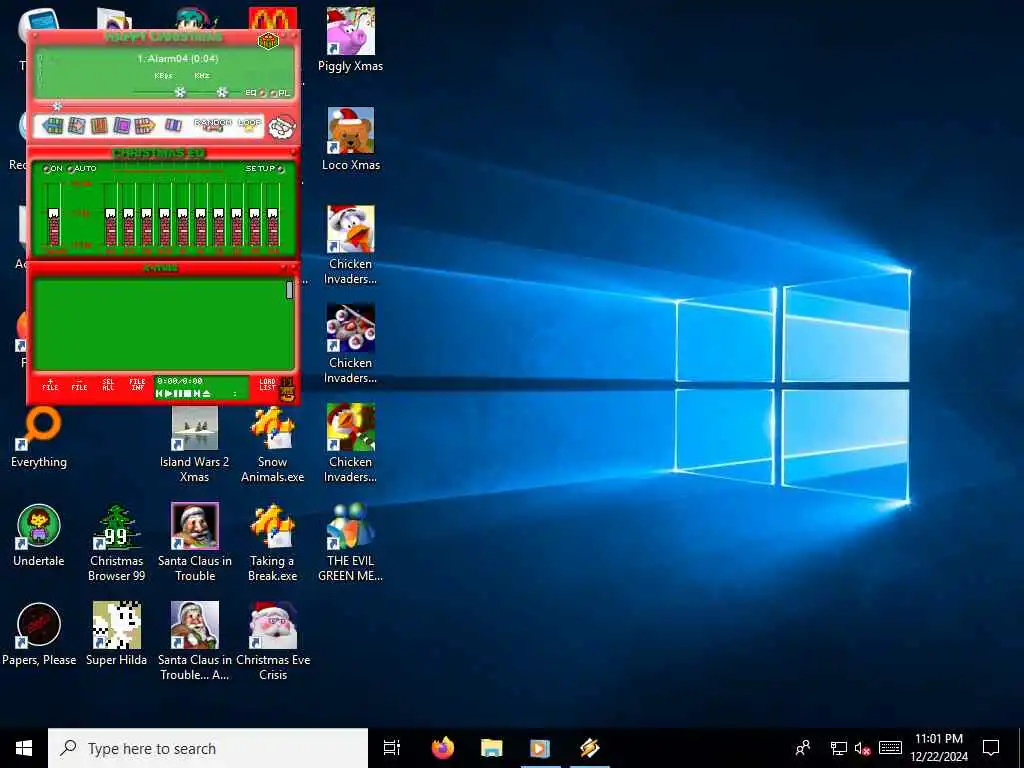
Task: Enable AUTO equalizer mode
Action: (82, 168)
